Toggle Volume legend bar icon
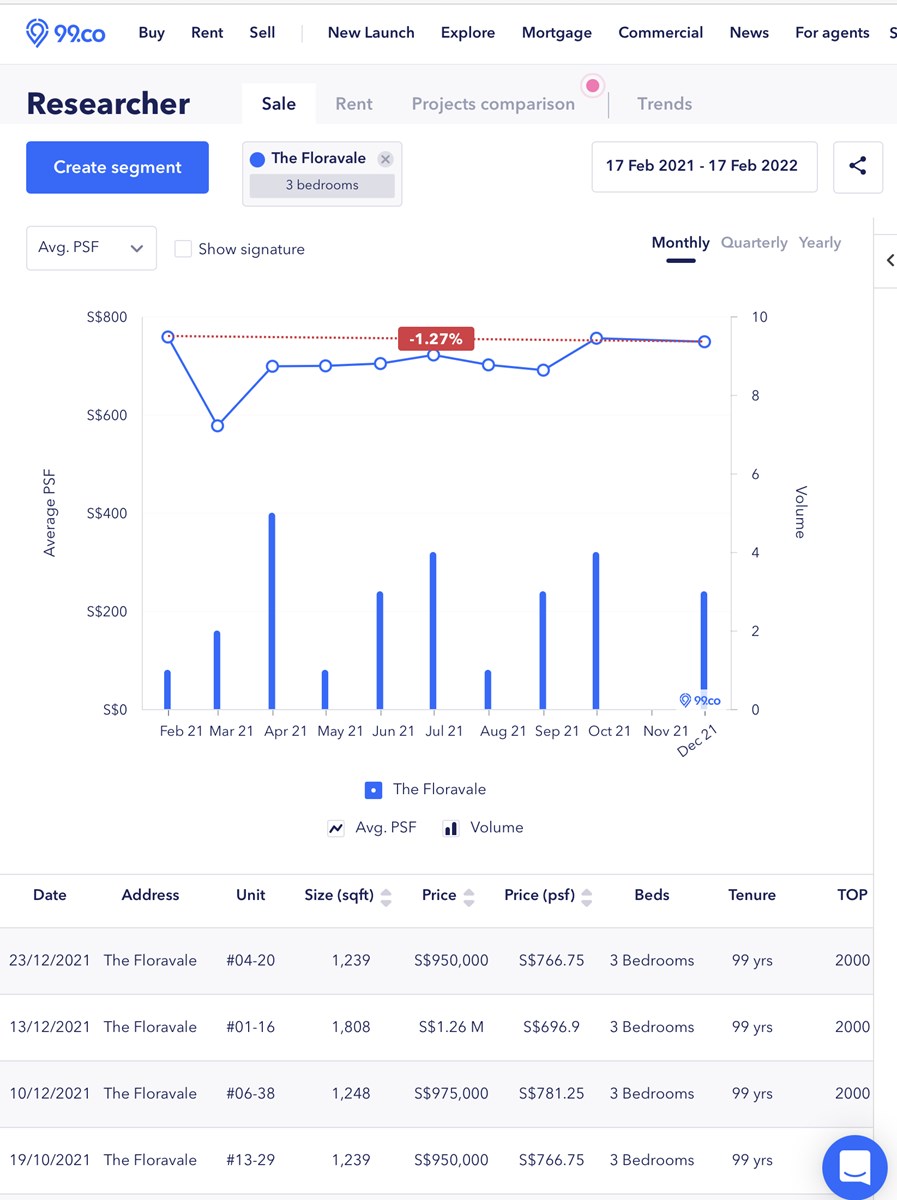 tap(450, 828)
